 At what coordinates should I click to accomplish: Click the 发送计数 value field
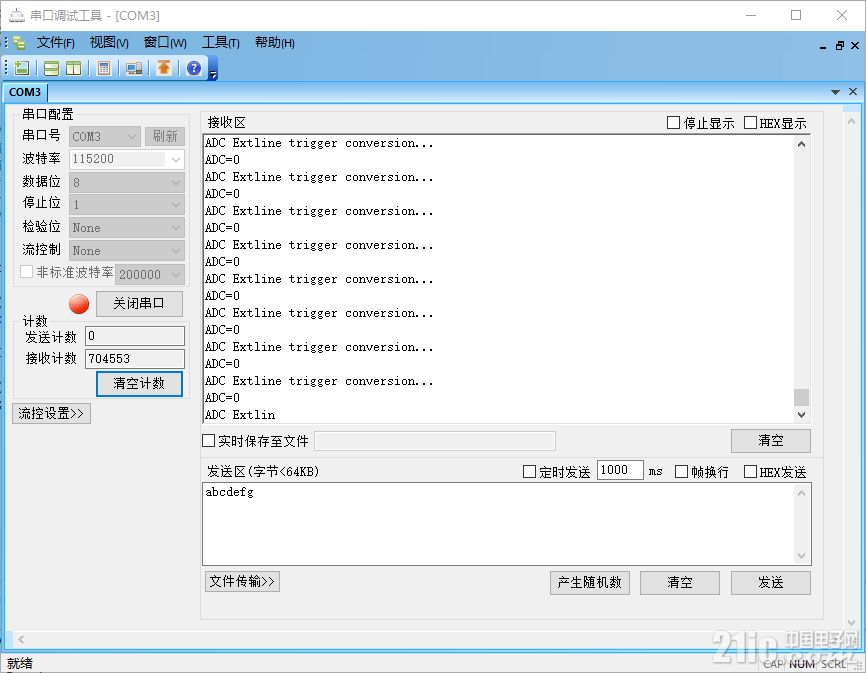click(135, 336)
